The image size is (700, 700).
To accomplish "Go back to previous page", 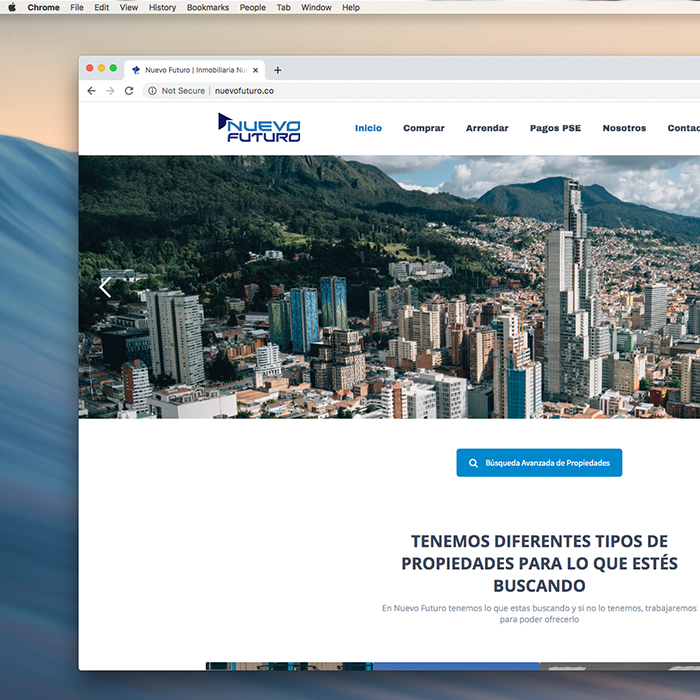I will coord(92,91).
